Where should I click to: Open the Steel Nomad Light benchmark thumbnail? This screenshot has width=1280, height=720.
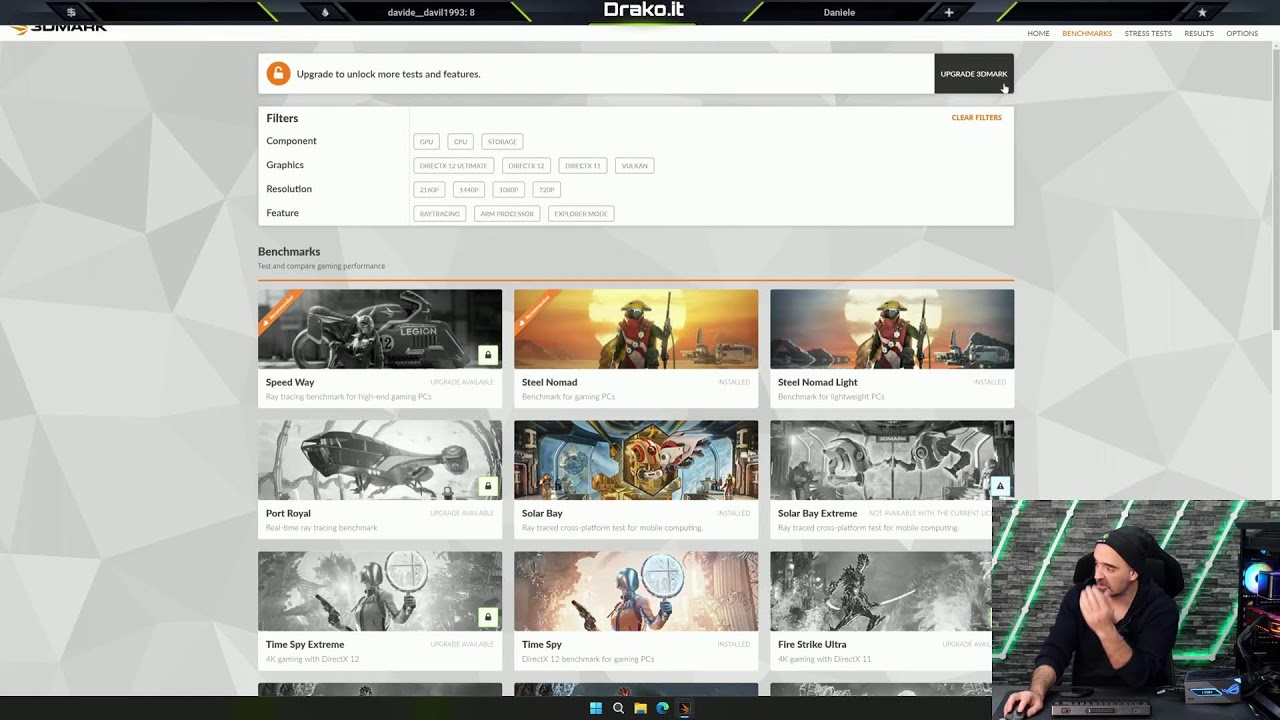coord(892,329)
